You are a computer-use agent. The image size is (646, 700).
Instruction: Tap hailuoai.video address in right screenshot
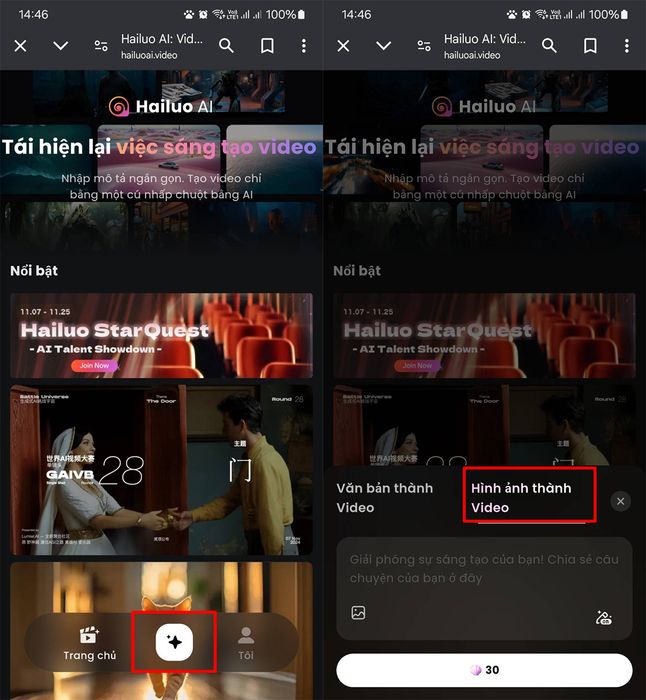(x=472, y=55)
